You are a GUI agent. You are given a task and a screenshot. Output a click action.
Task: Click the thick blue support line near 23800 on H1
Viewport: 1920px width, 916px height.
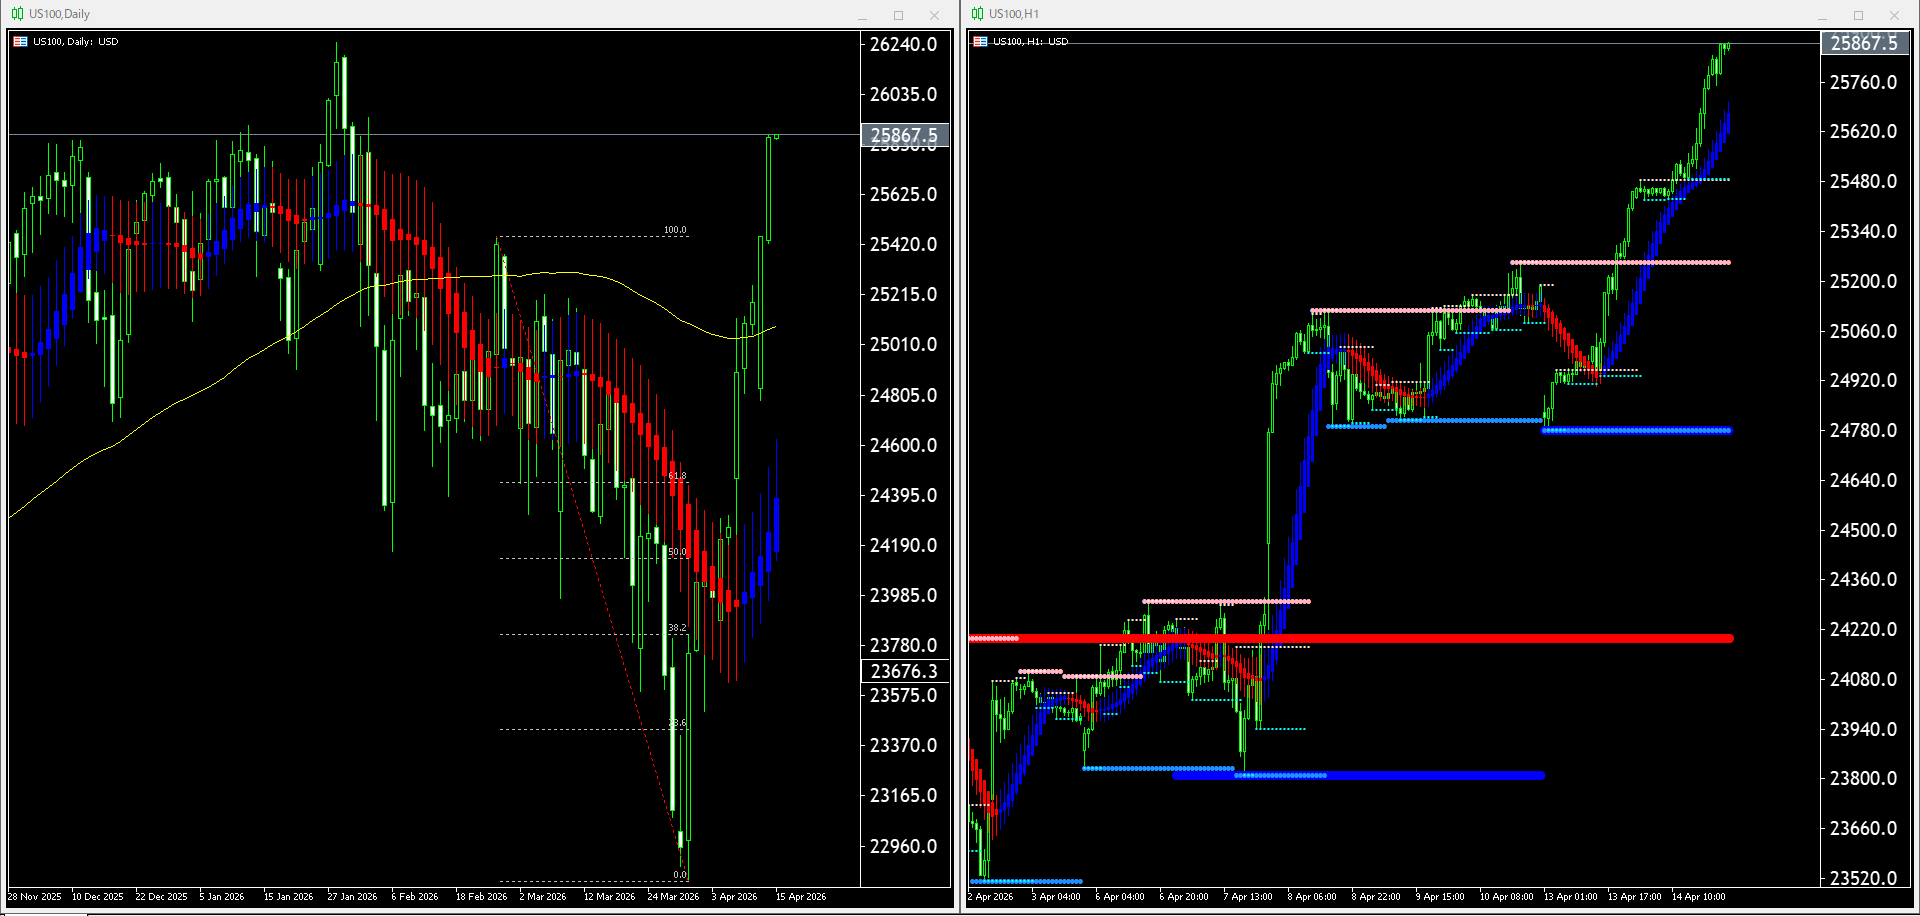point(1358,775)
